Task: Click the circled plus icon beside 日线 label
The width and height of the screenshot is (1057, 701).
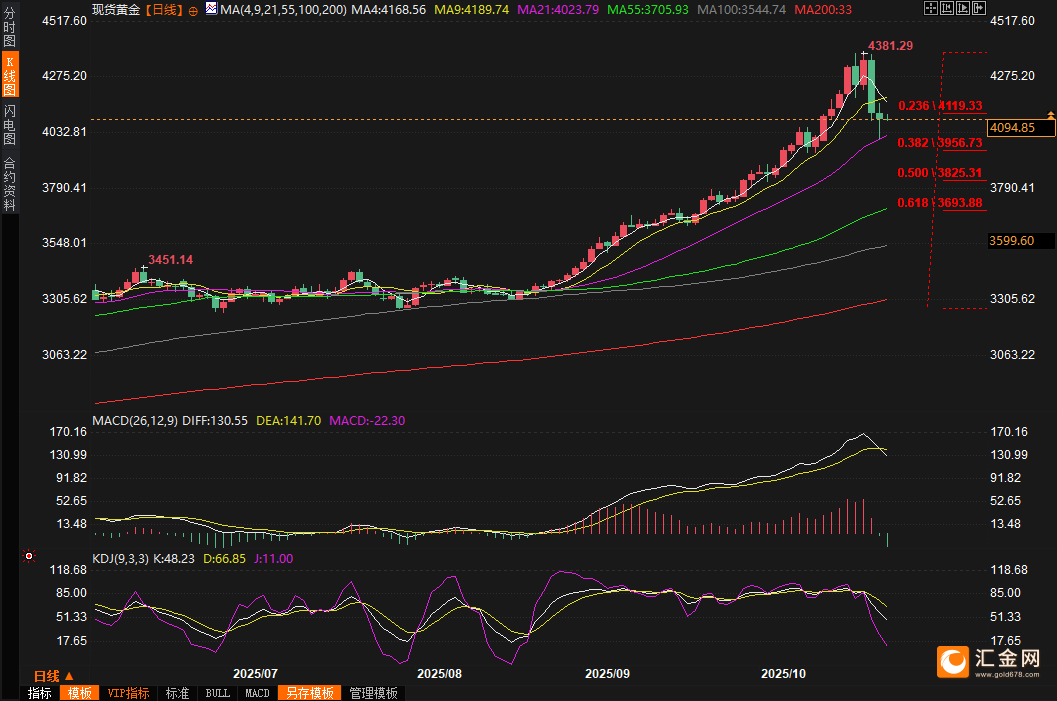Action: click(x=193, y=9)
